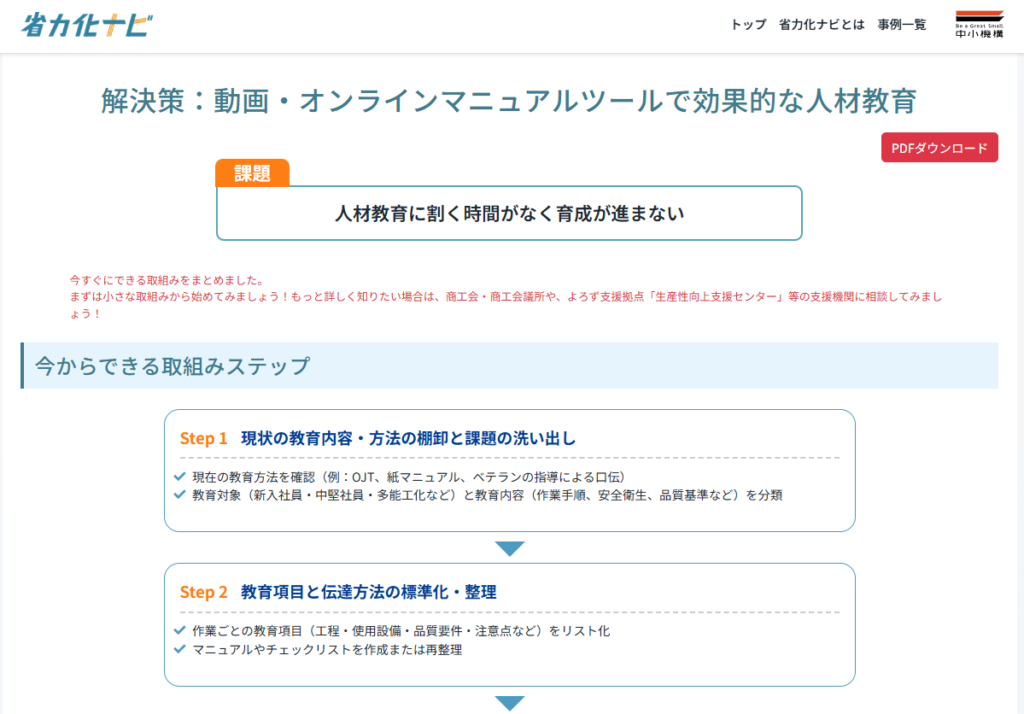Select the 人材教育に割く時間がなく育成が進まない box
The width and height of the screenshot is (1024, 714).
[509, 213]
